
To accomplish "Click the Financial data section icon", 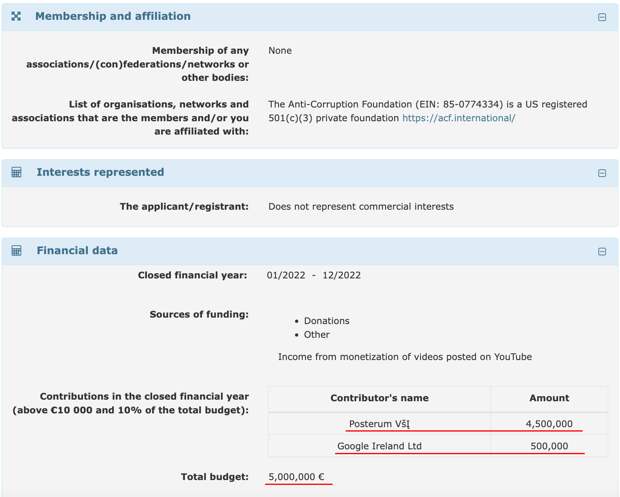I will 16,251.
